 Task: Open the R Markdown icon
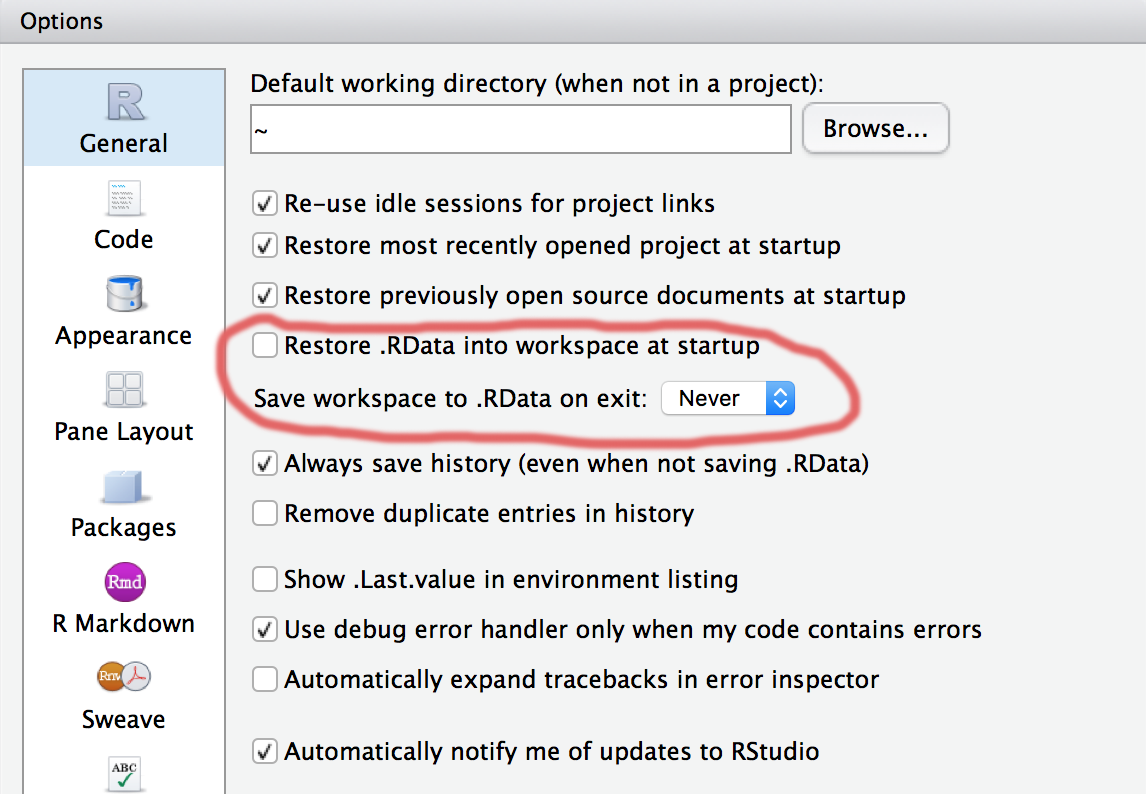click(x=124, y=581)
